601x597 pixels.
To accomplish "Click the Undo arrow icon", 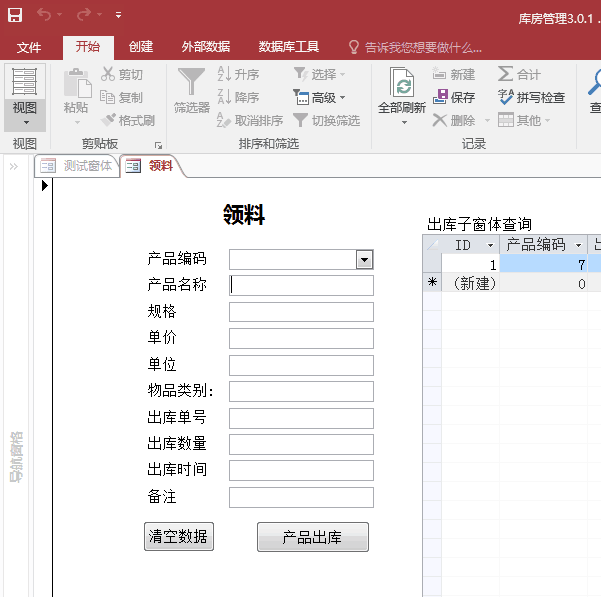I will (x=44, y=15).
